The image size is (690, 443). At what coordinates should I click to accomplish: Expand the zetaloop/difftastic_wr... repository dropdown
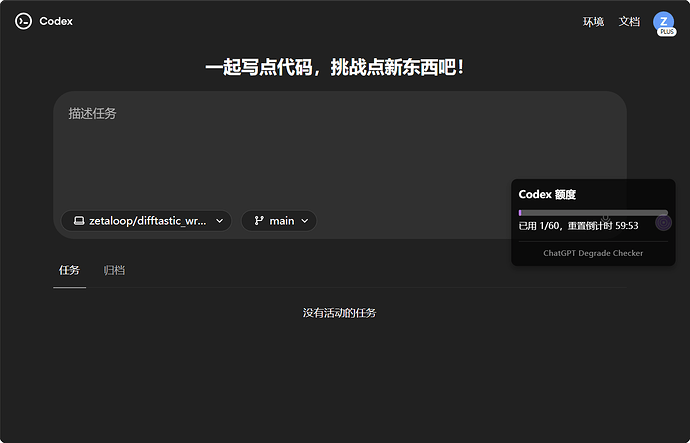[x=147, y=220]
